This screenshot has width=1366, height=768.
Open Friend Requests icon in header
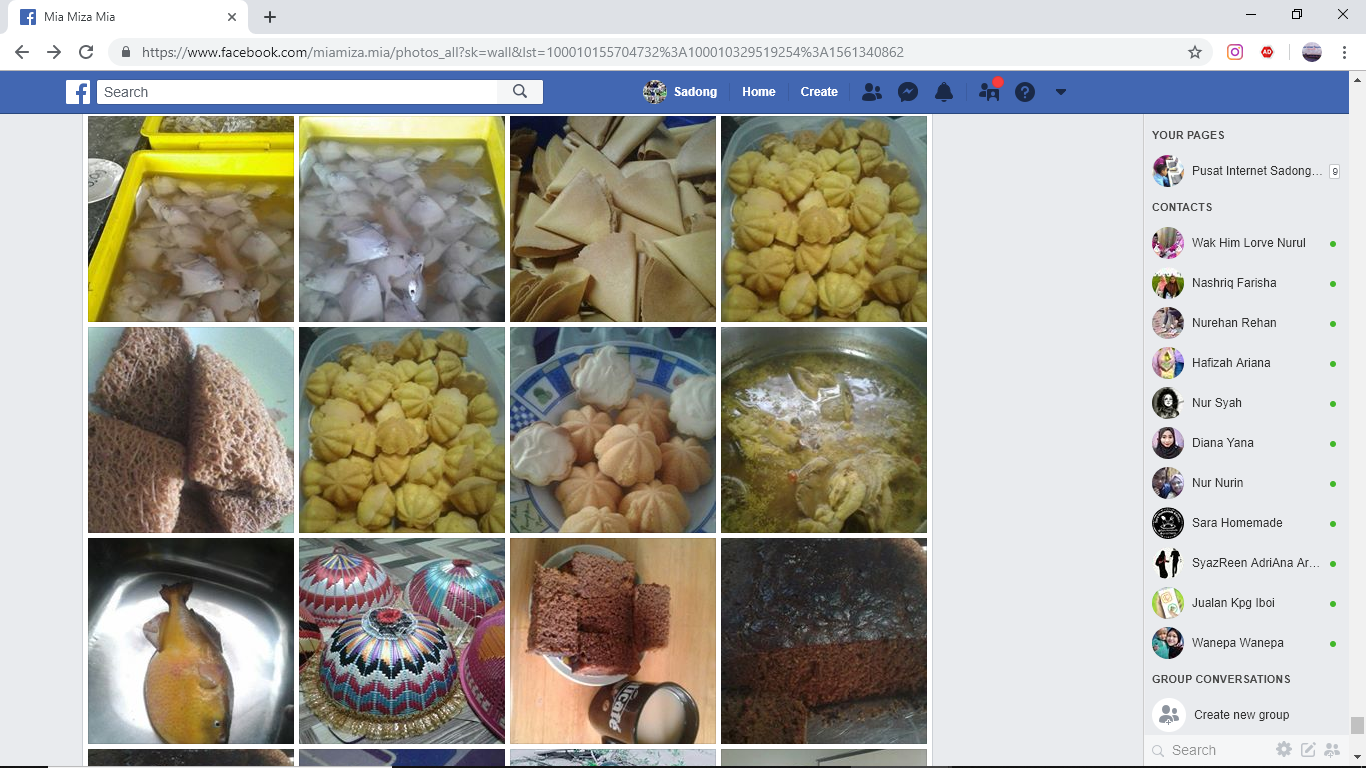[871, 92]
